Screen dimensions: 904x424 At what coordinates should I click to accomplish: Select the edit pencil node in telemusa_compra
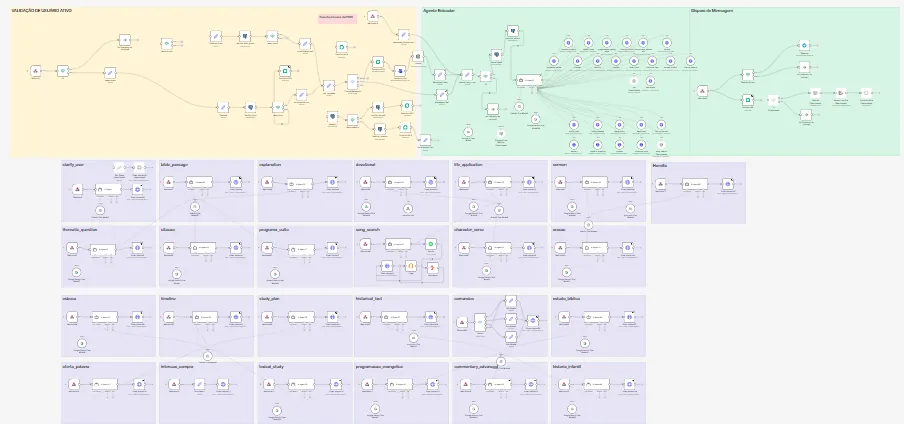(x=199, y=384)
